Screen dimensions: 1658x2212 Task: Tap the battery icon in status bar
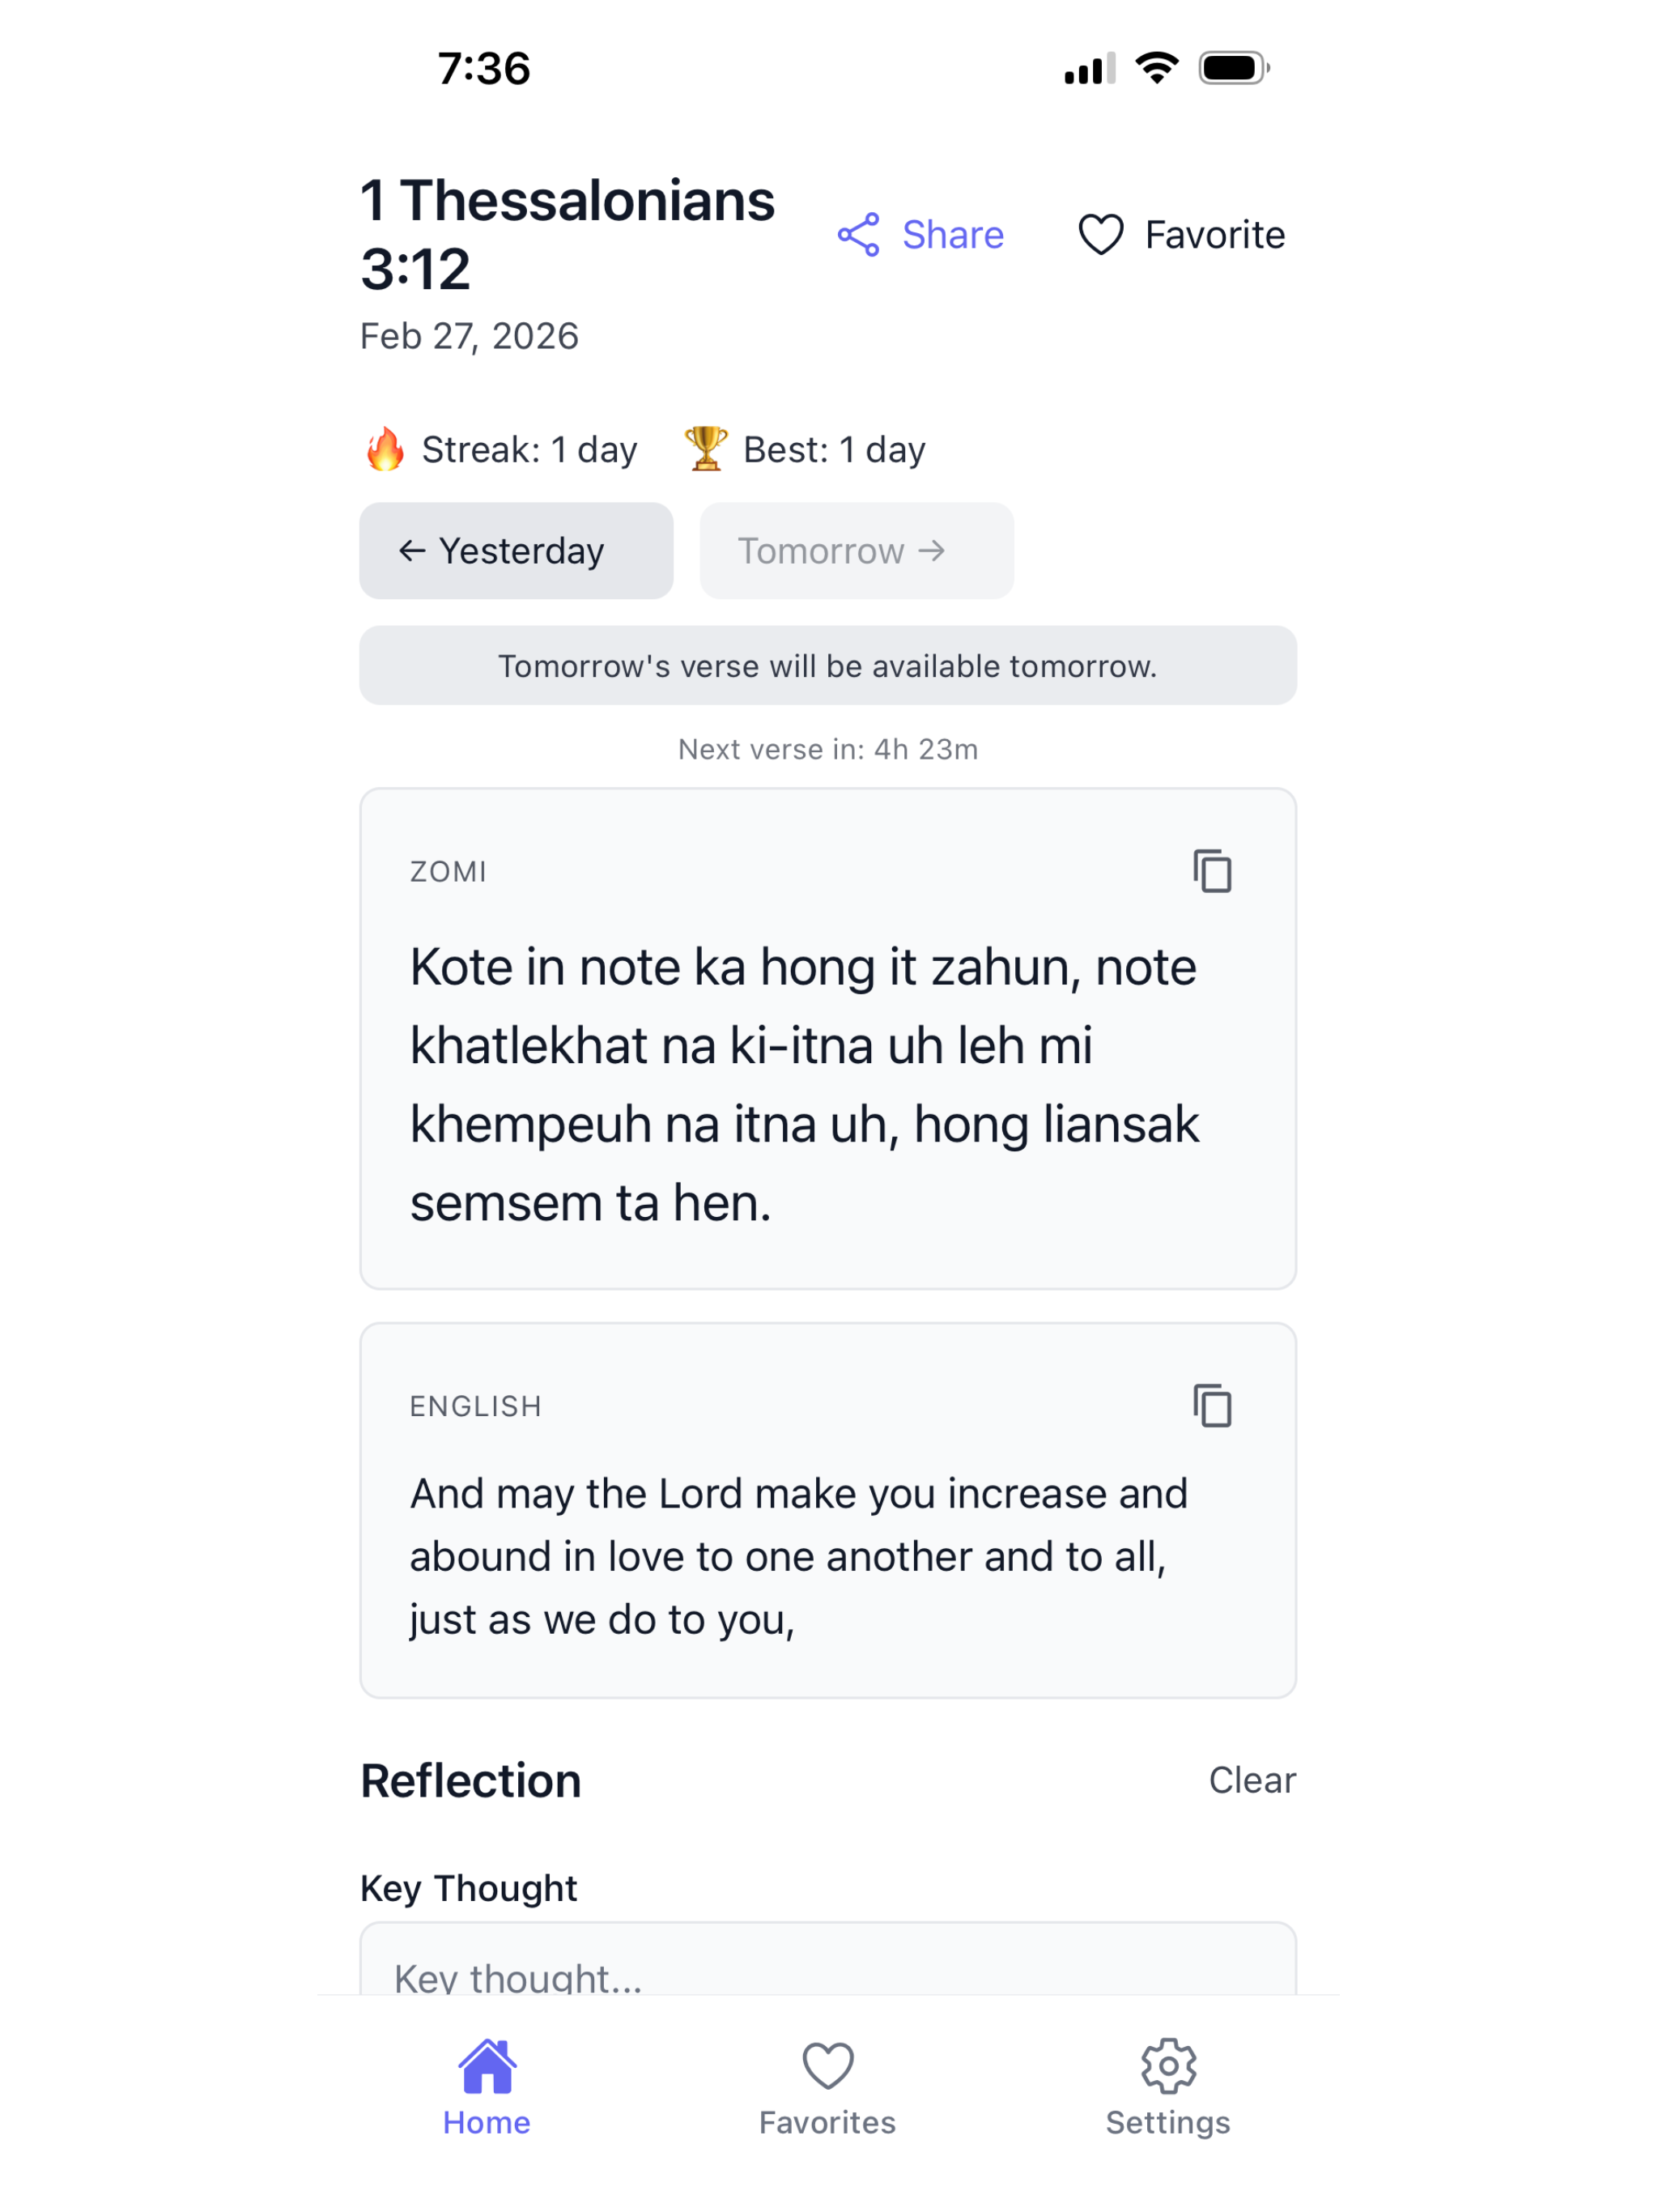[x=1234, y=68]
